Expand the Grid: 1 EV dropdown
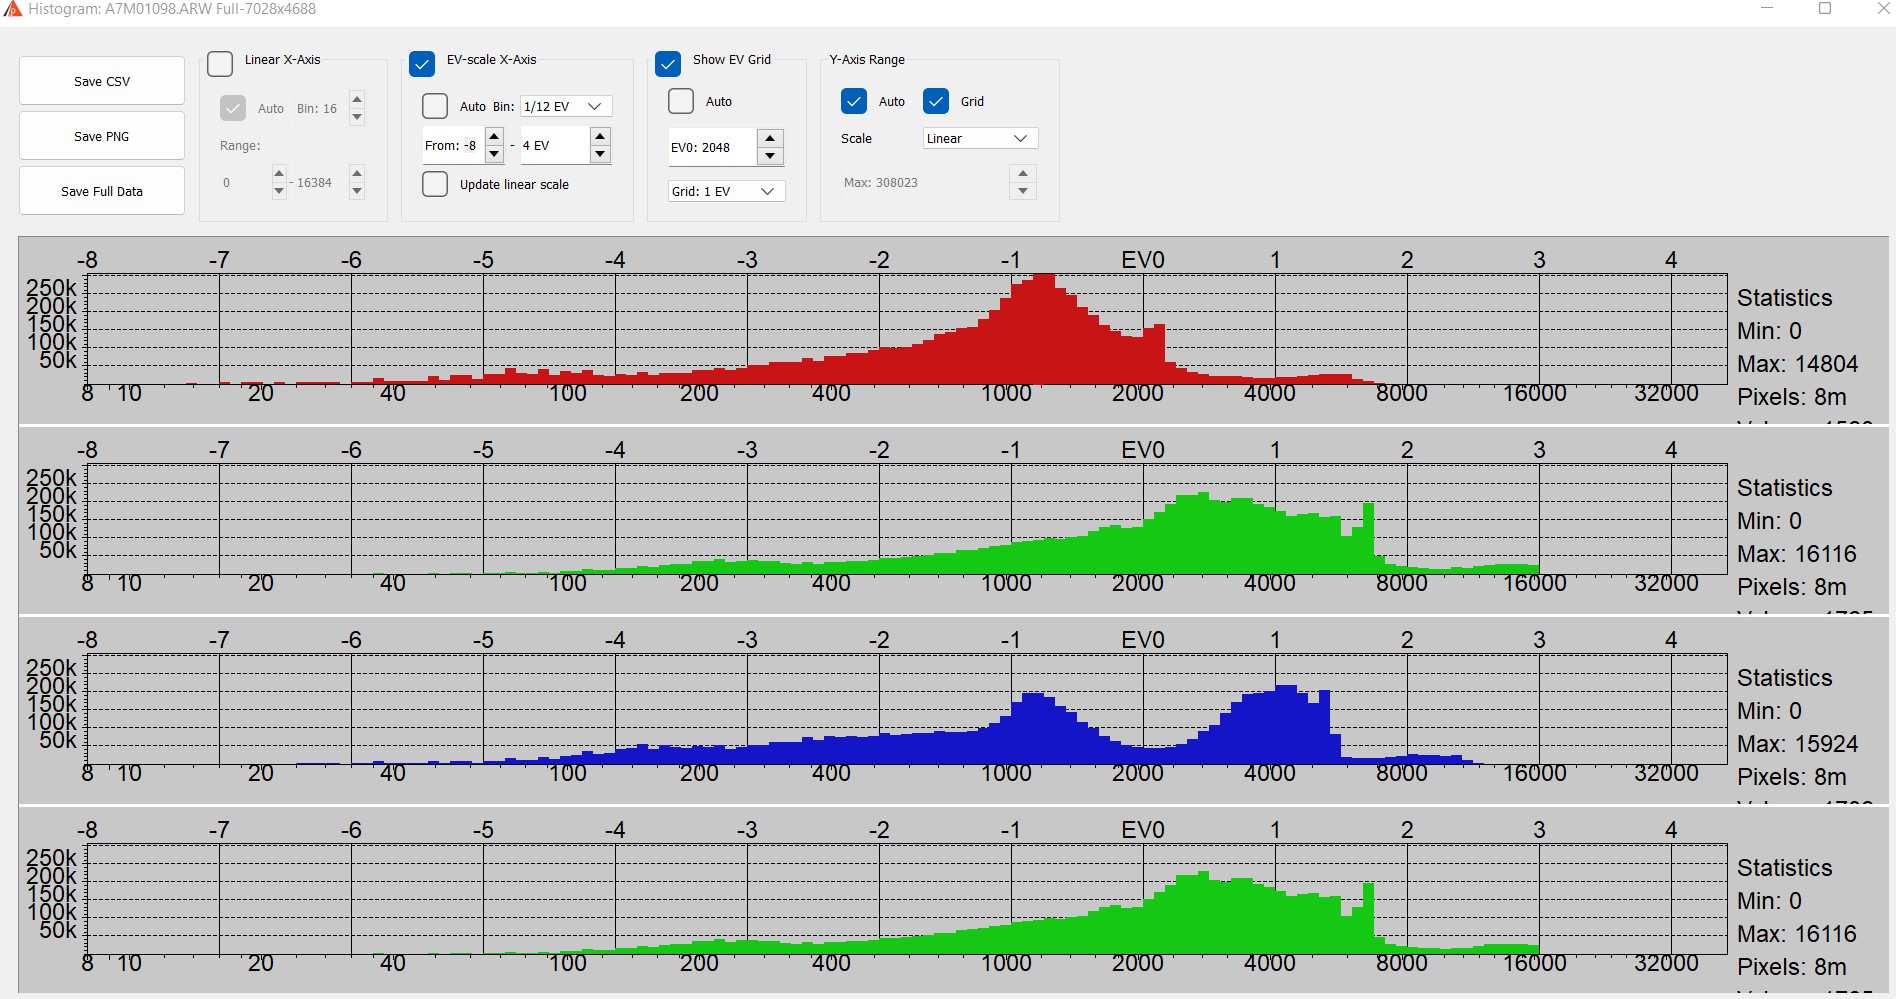Viewport: 1896px width, 999px height. click(725, 191)
